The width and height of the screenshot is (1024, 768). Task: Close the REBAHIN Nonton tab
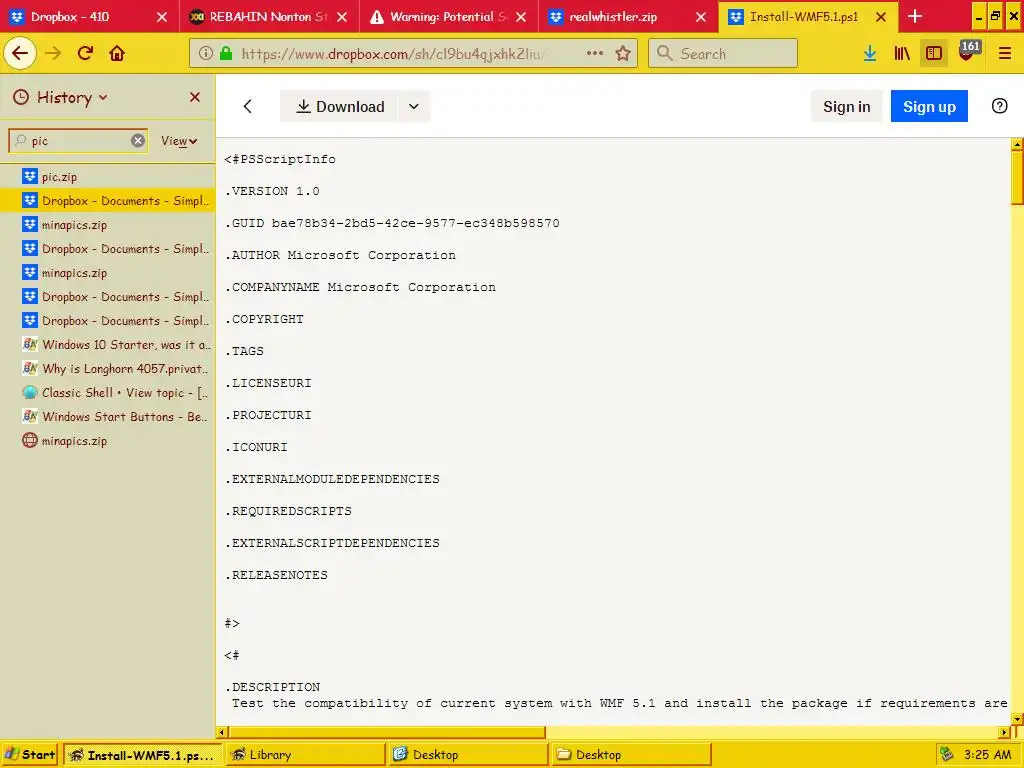pos(342,17)
